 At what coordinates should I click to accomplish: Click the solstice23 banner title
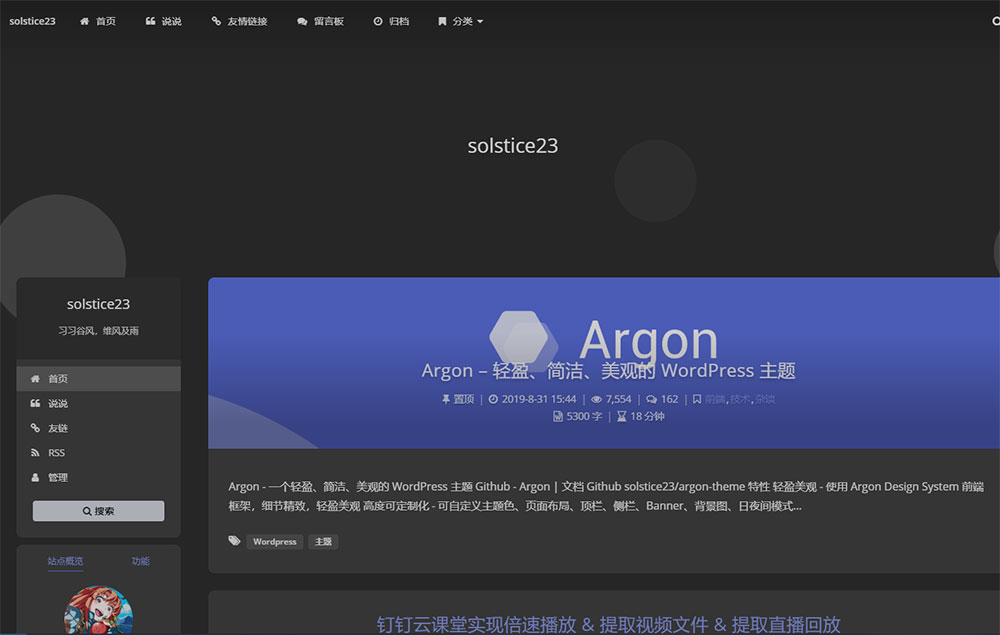(513, 145)
